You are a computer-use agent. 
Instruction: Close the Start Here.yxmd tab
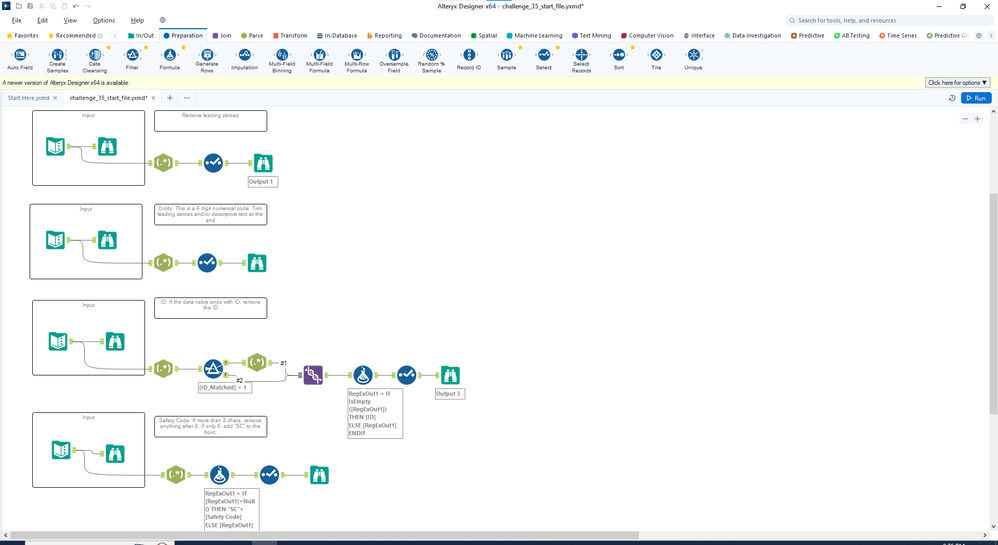(x=55, y=98)
